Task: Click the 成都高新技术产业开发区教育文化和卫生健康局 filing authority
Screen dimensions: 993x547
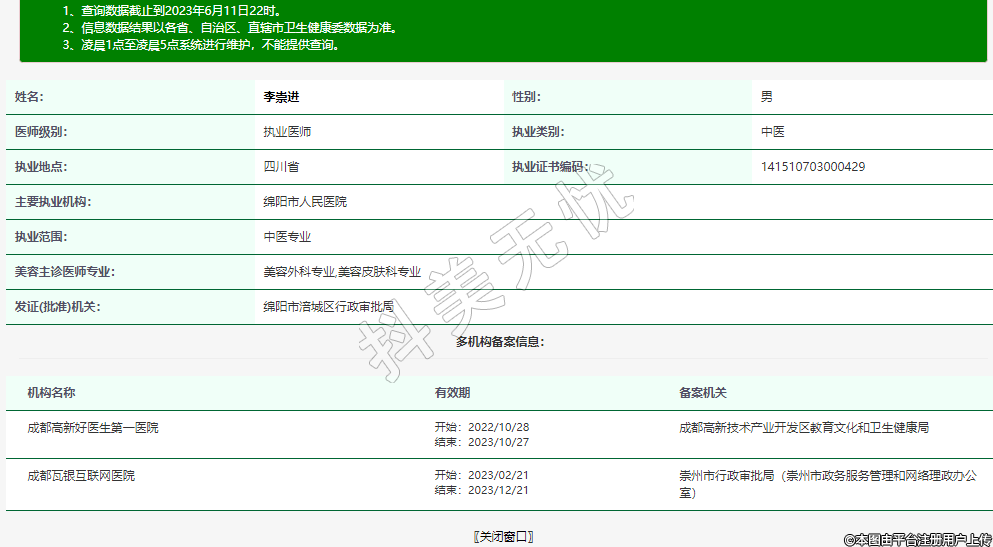Action: [x=804, y=428]
